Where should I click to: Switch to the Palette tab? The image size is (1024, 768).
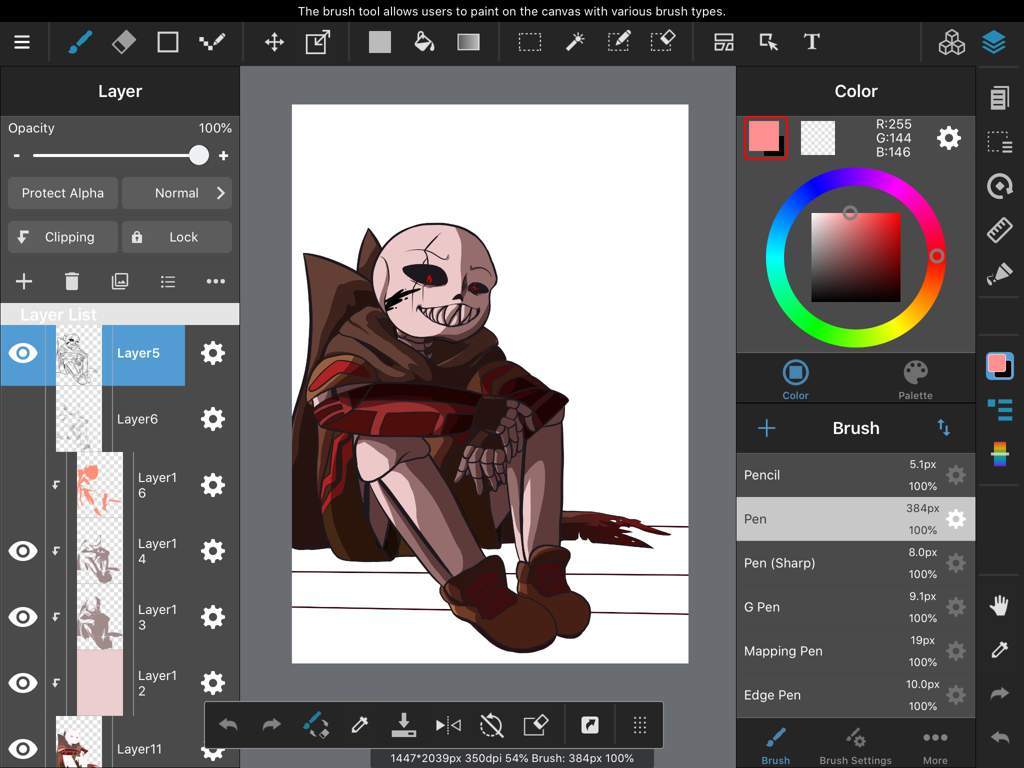click(x=915, y=380)
